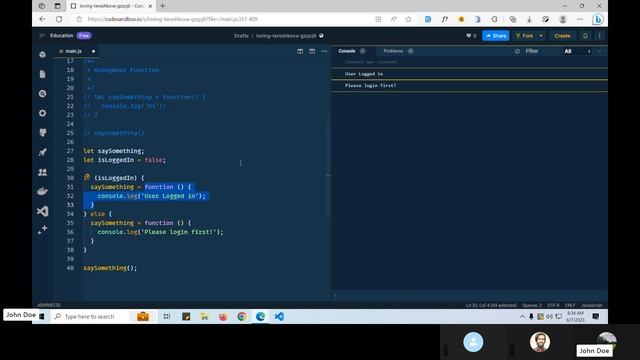Switch to the Problems tab

pos(393,51)
